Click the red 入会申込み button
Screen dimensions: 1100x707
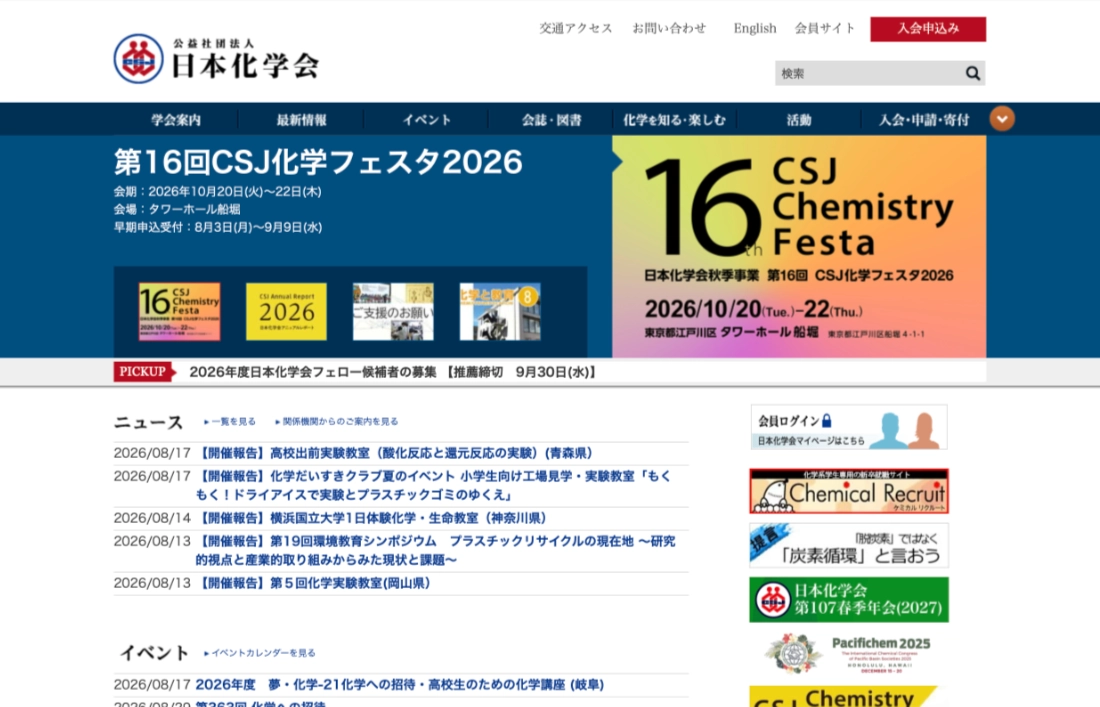[x=928, y=29]
